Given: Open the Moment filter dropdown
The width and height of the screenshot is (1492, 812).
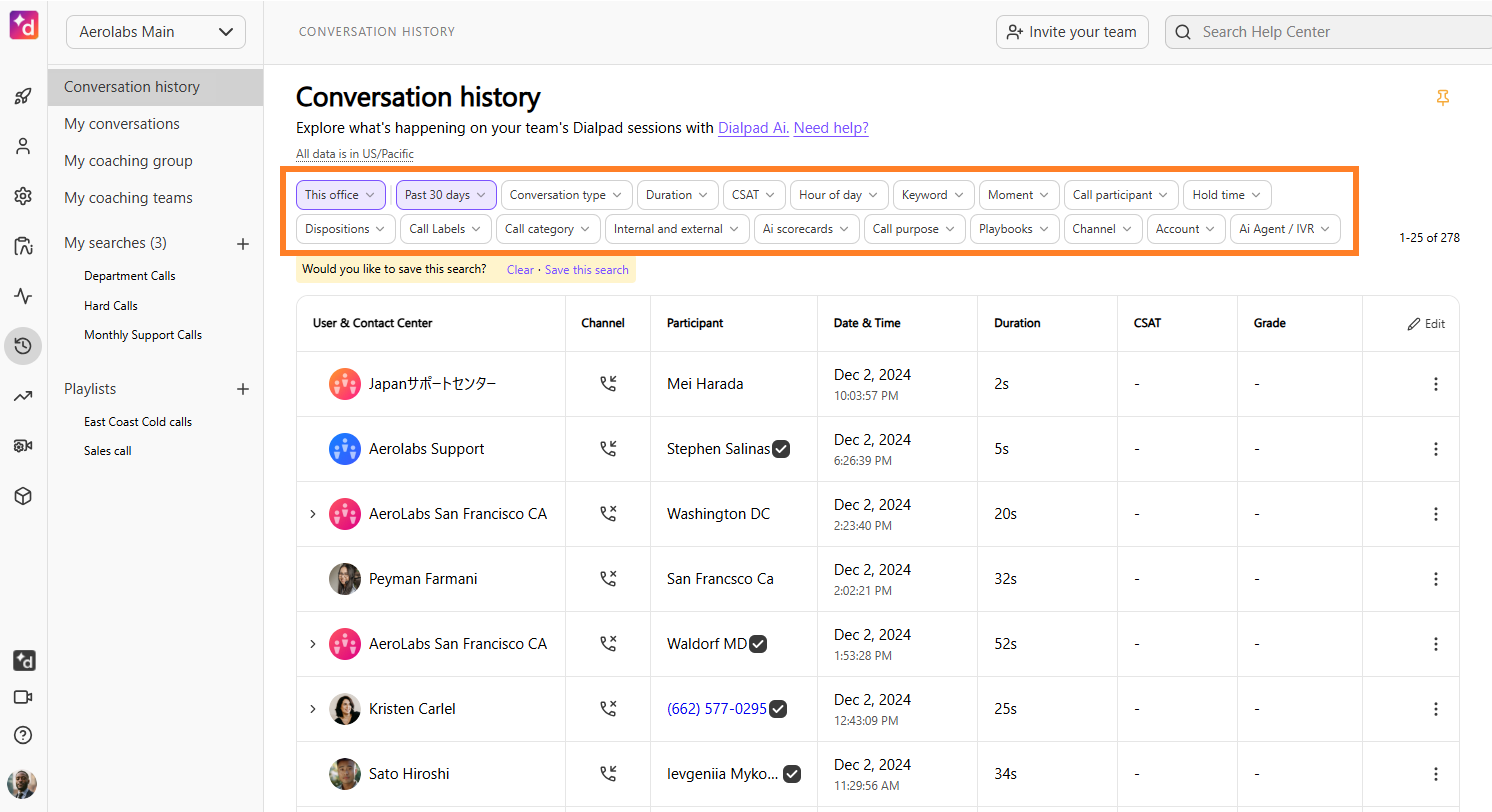Looking at the screenshot, I should click(1019, 195).
